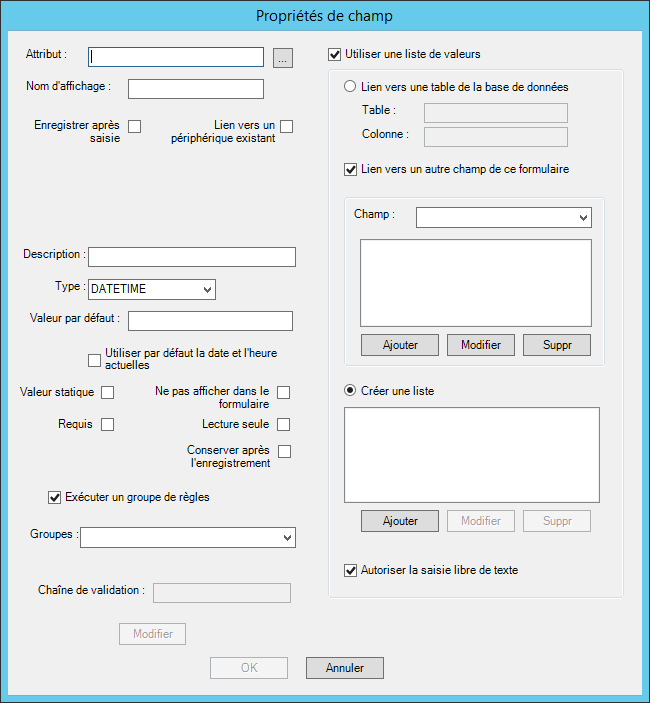Focus the Description input field
650x703 pixels.
pos(192,257)
